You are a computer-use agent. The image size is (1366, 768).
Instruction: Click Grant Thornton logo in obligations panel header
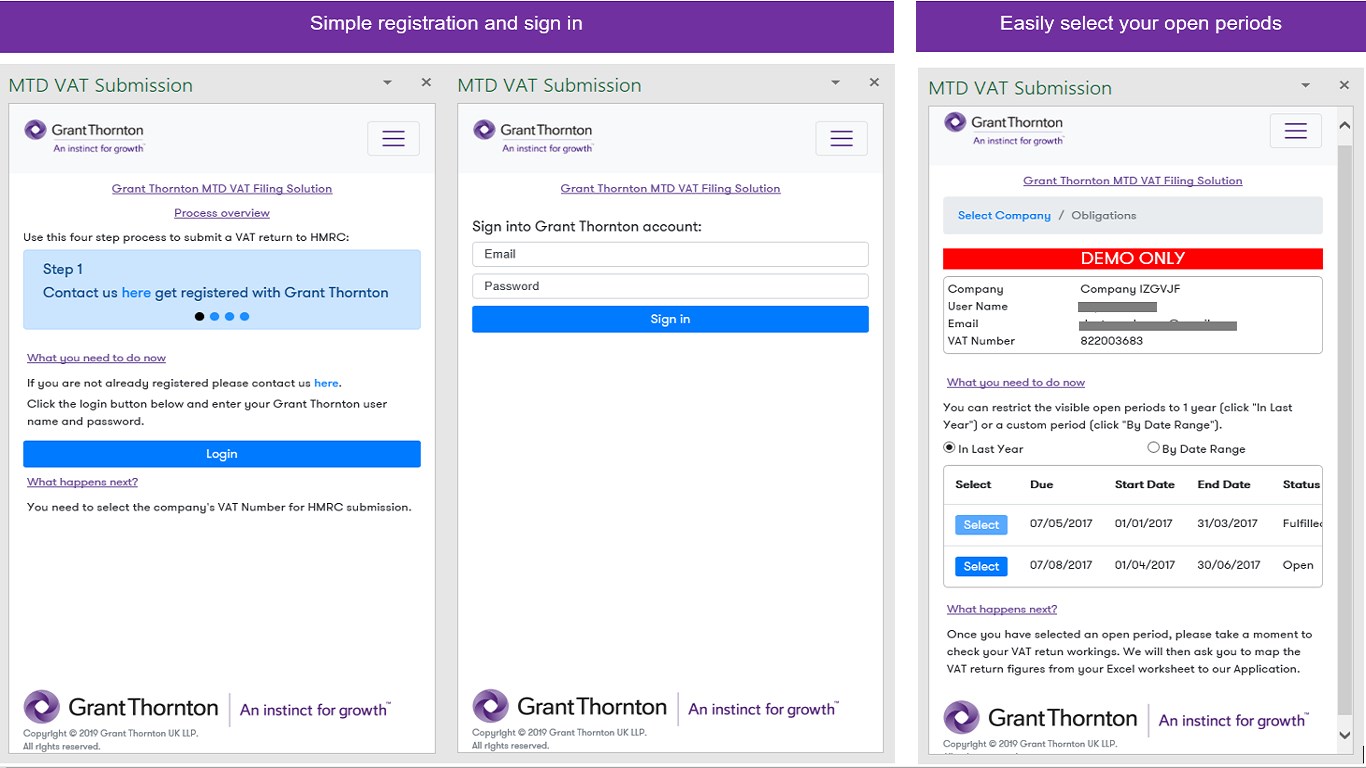pyautogui.click(x=1004, y=129)
